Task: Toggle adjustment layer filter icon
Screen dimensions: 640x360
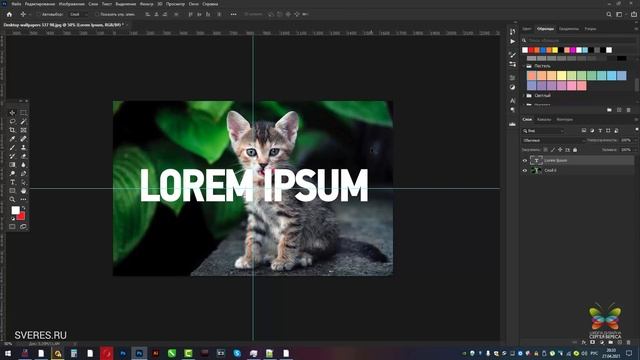Action: [592, 131]
